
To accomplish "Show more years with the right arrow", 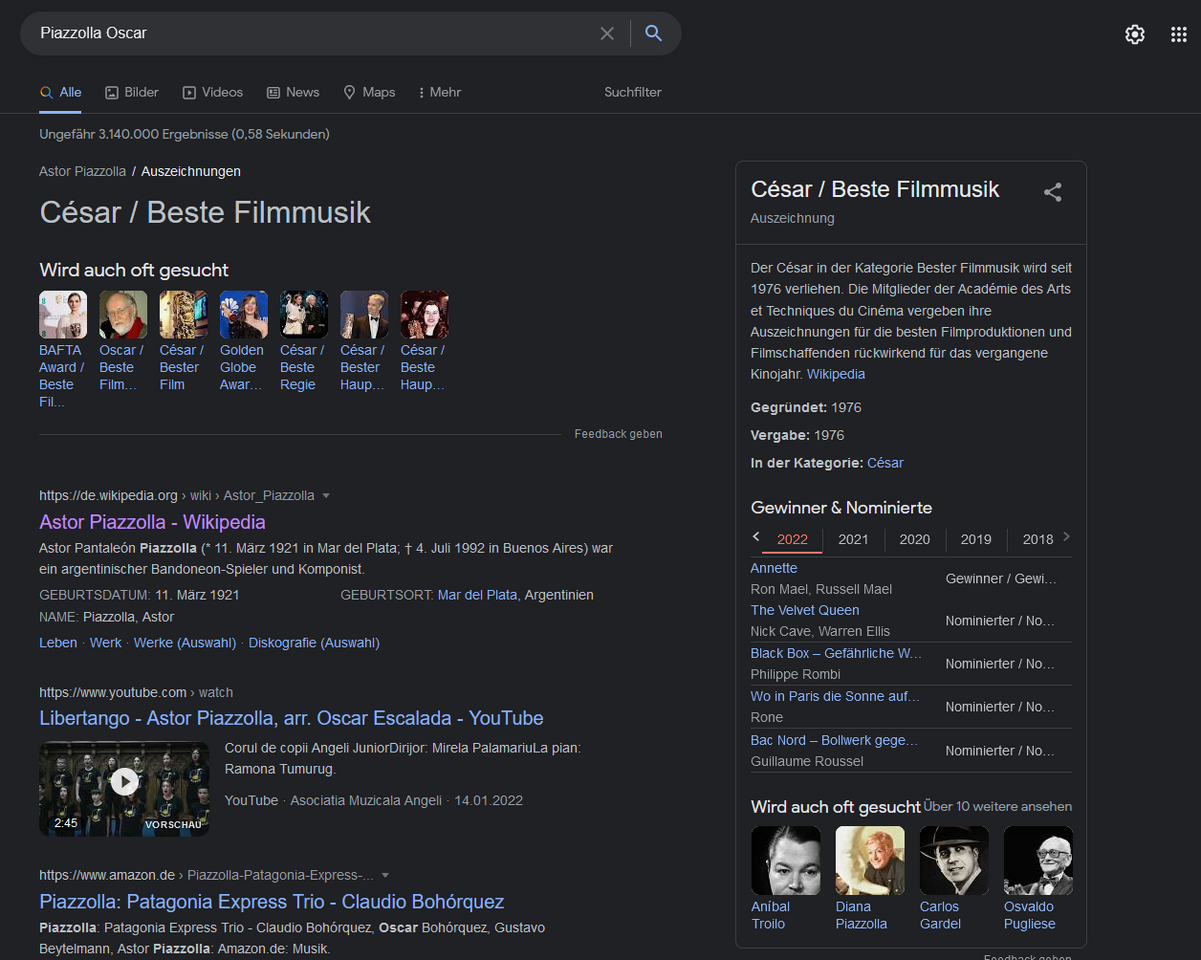I will 1066,537.
